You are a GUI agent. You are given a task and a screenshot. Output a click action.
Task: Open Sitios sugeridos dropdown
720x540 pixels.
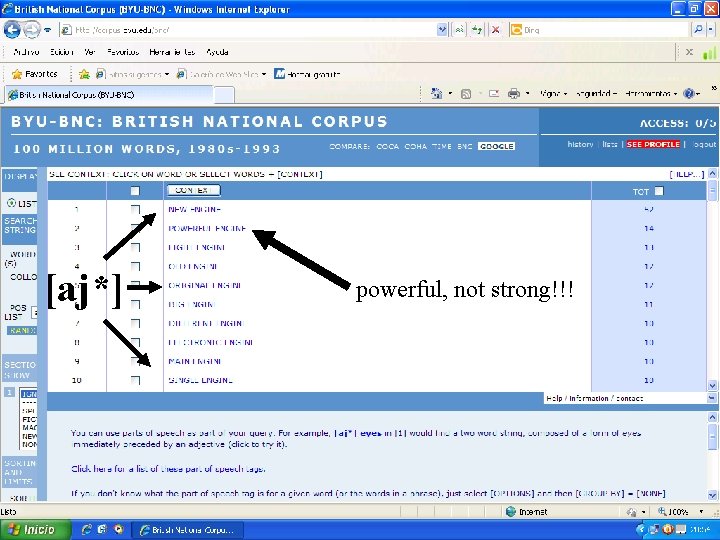[133, 74]
